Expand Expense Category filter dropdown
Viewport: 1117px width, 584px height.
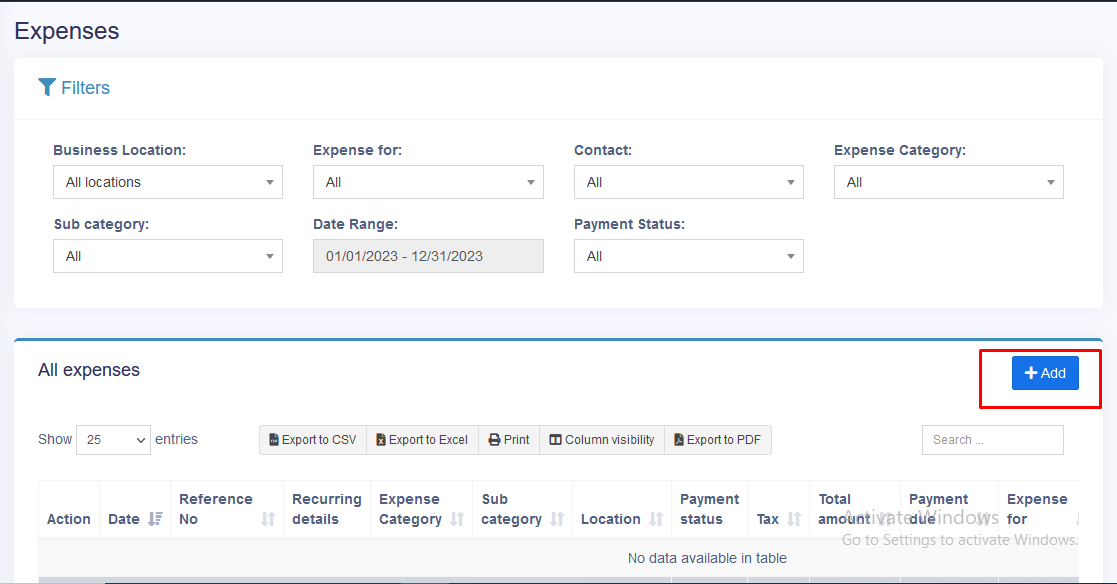[x=948, y=182]
